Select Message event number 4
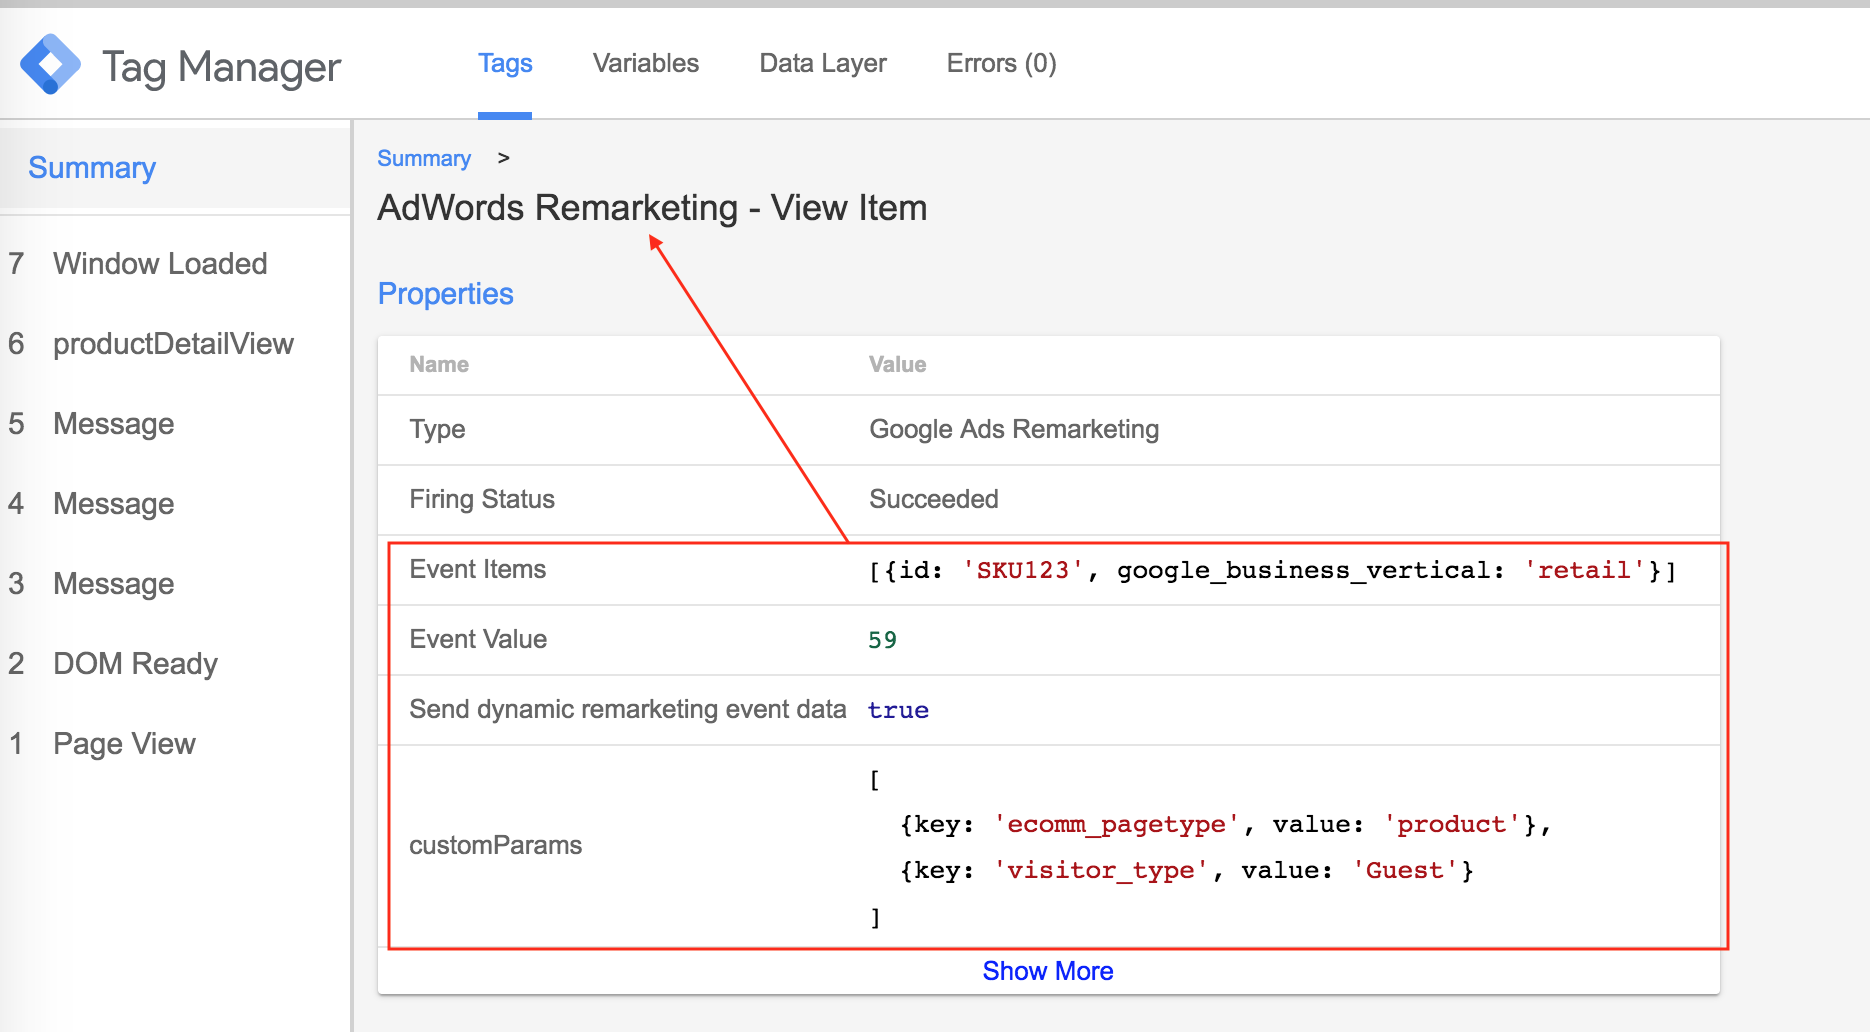The width and height of the screenshot is (1870, 1032). click(x=113, y=504)
